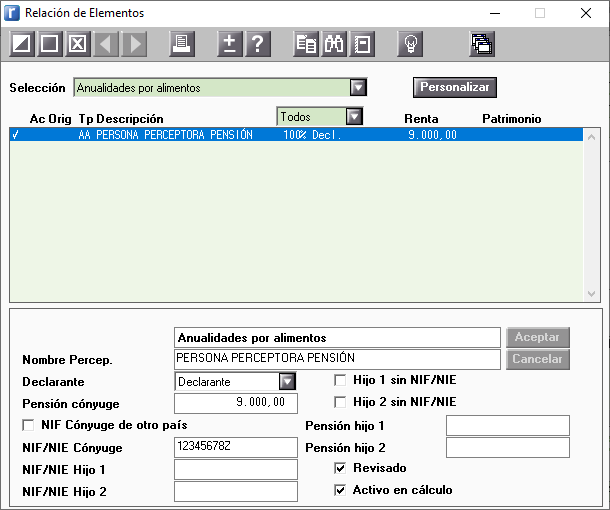Open help with the question mark icon
Viewport: 610px width, 510px height.
point(258,44)
